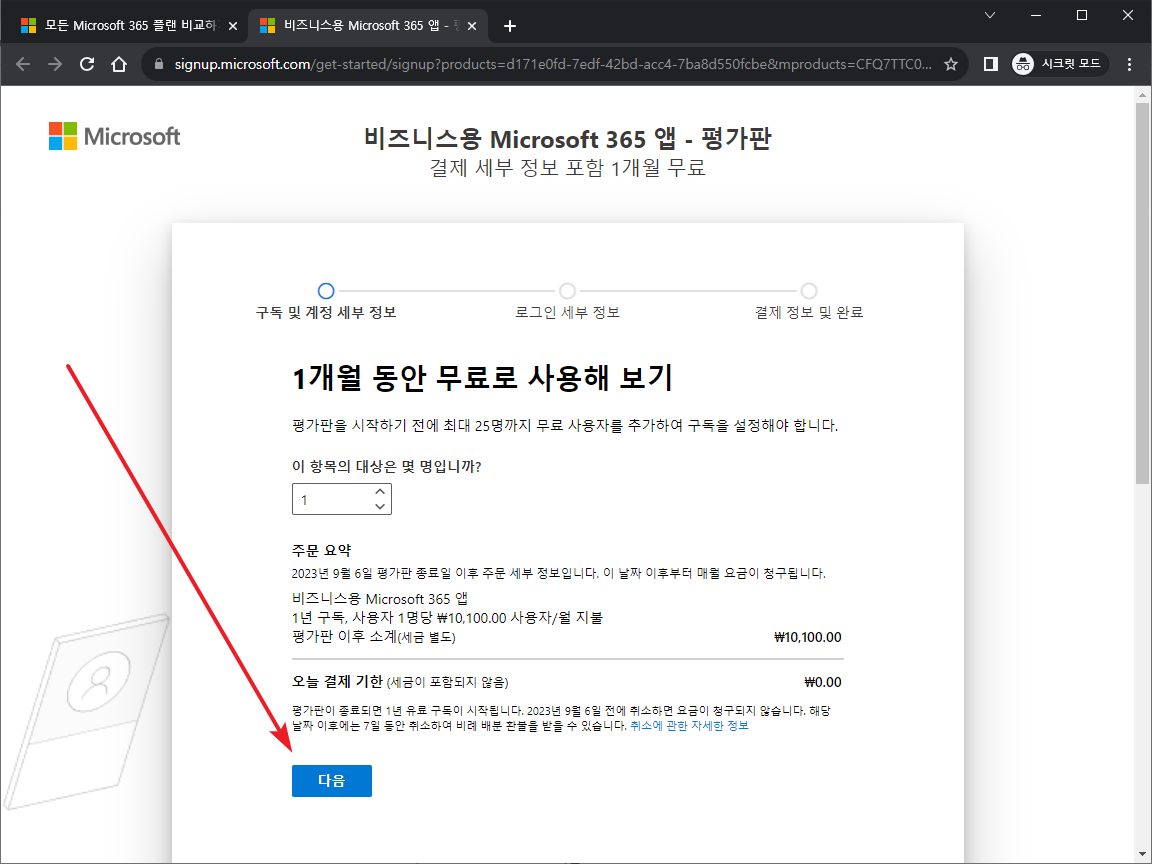Minimize the Chrome window
The width and height of the screenshot is (1152, 864).
(x=1036, y=15)
